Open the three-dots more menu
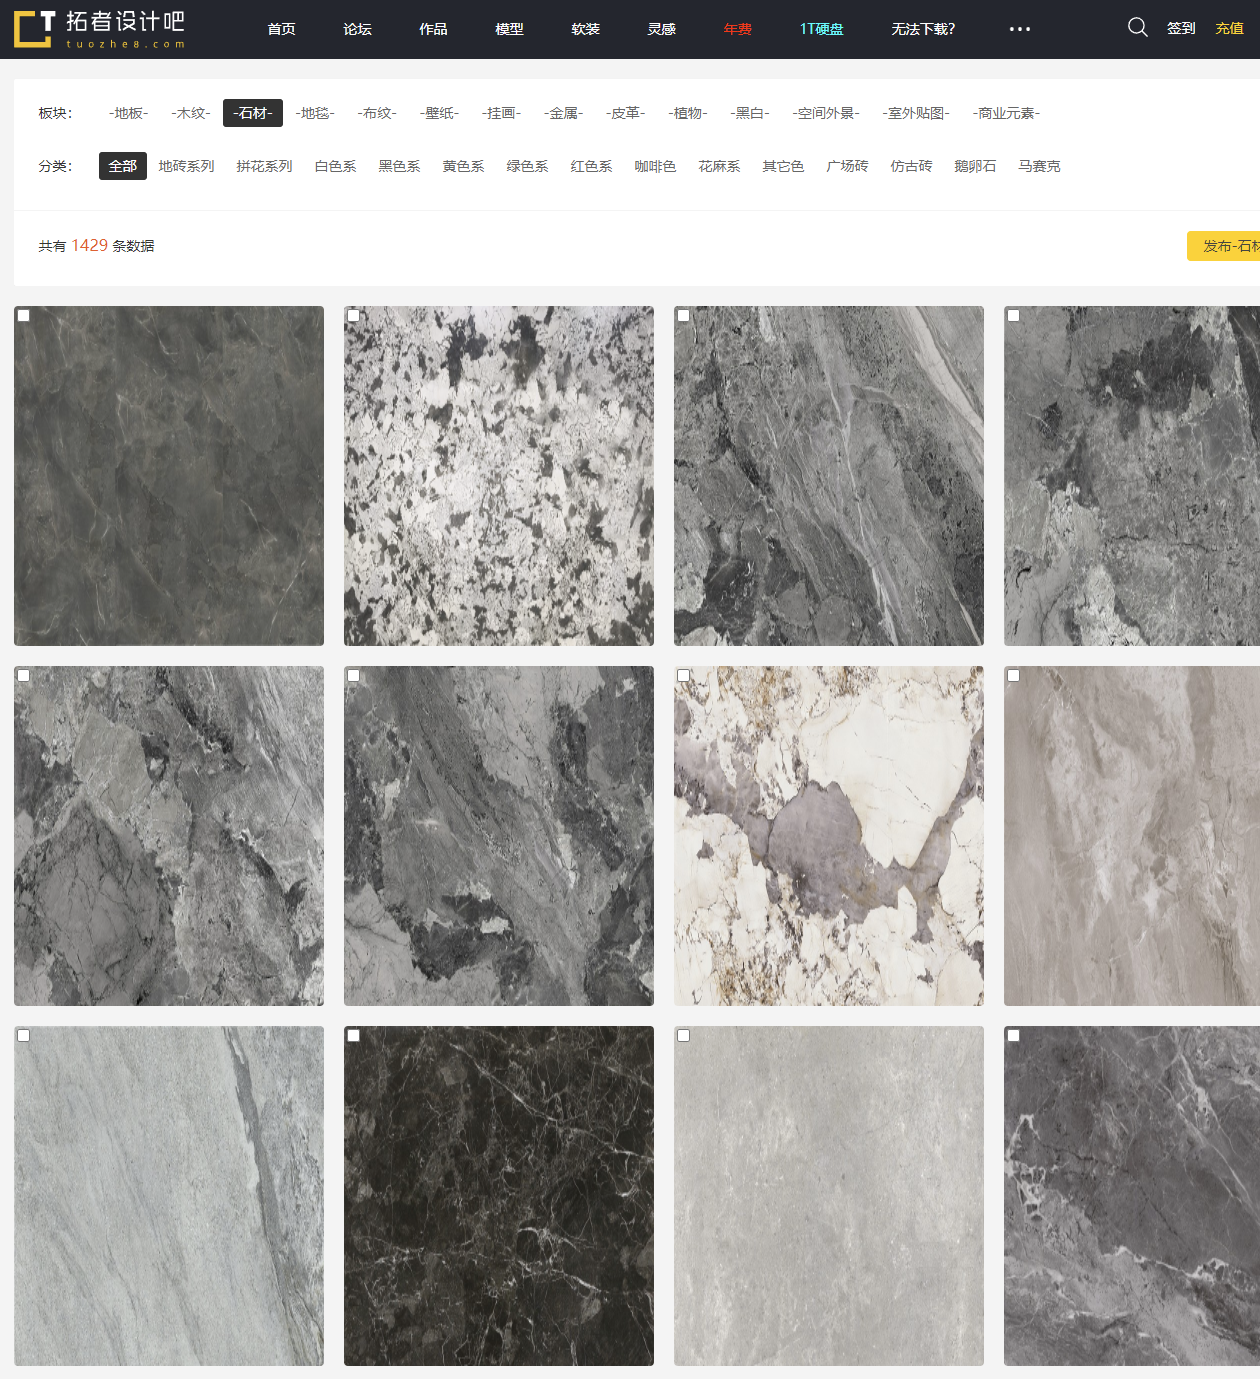 pos(1019,29)
